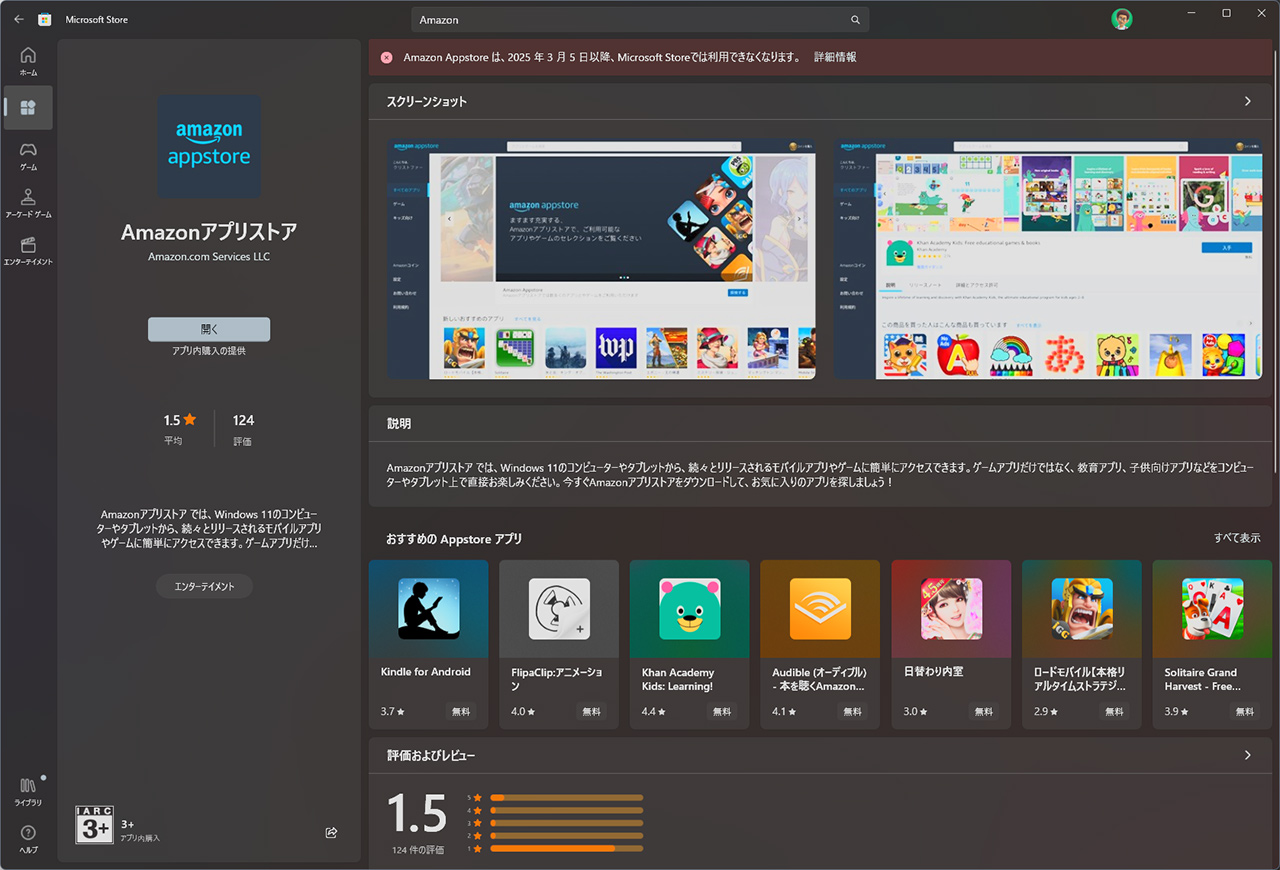Click 無料 button on 日替わり内室 card
Image resolution: width=1280 pixels, height=870 pixels.
point(984,712)
